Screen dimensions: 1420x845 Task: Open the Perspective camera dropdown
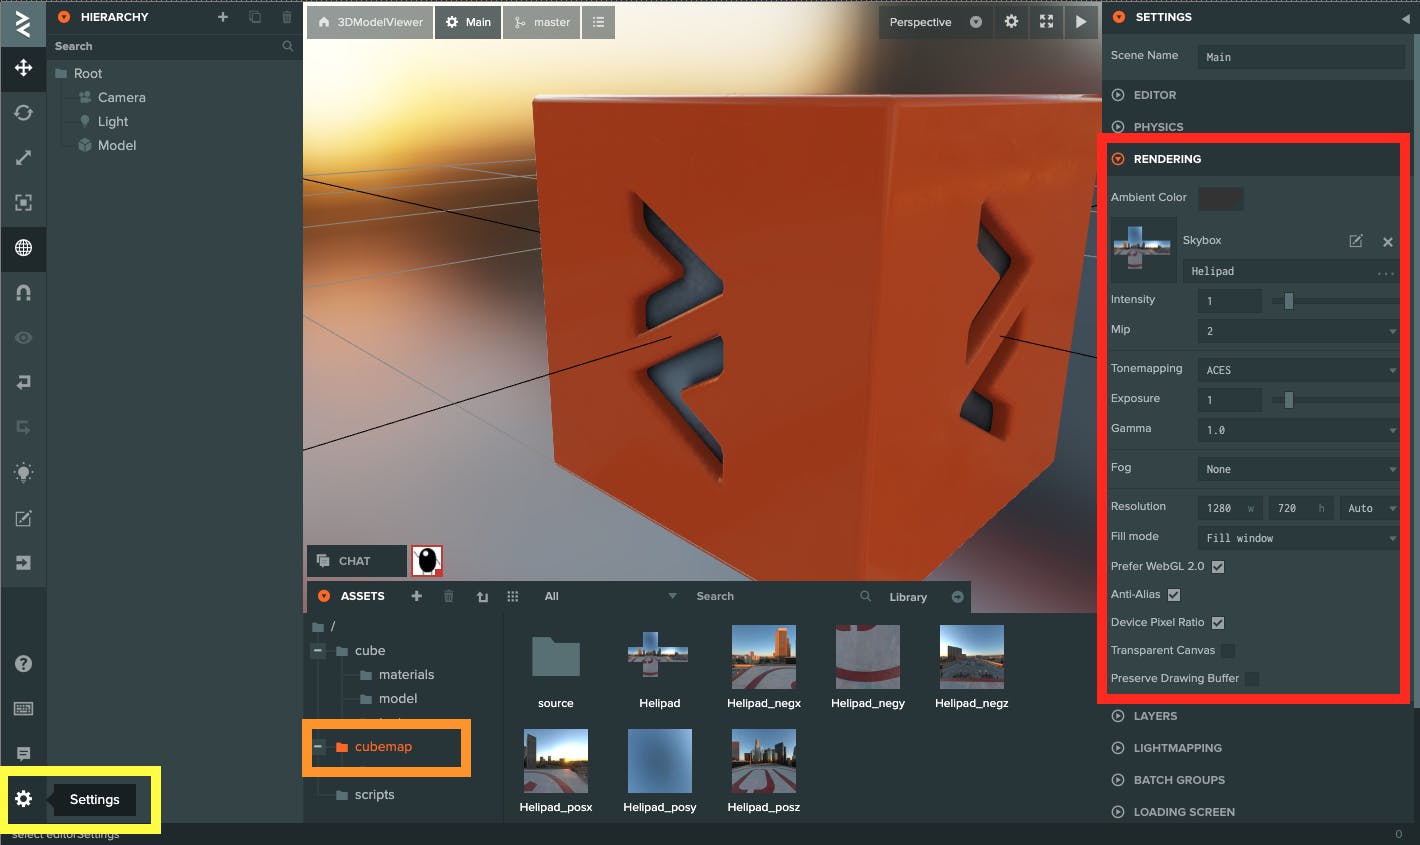pos(934,22)
